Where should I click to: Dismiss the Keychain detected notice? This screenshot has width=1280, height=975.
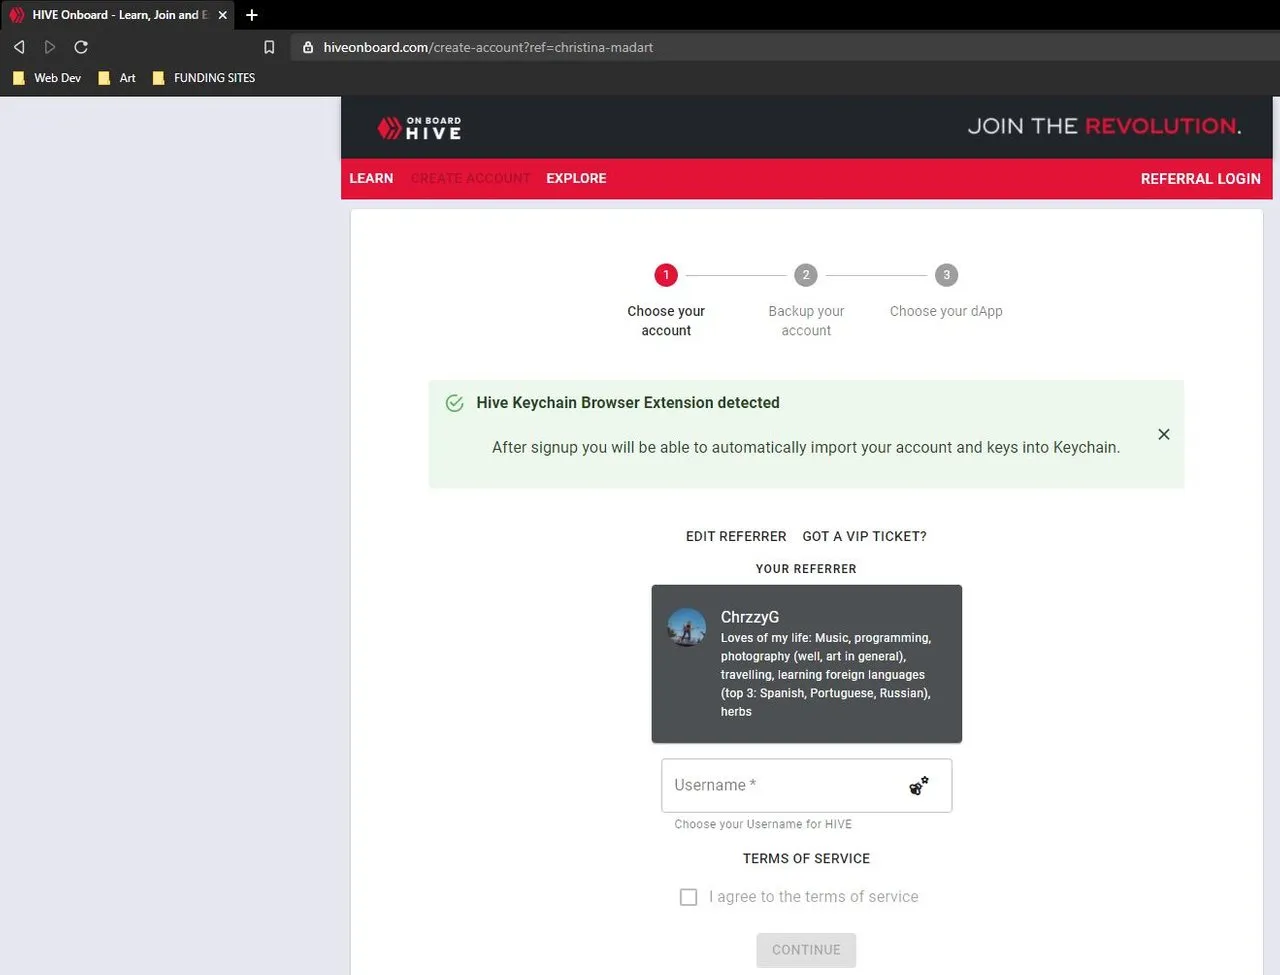1164,434
